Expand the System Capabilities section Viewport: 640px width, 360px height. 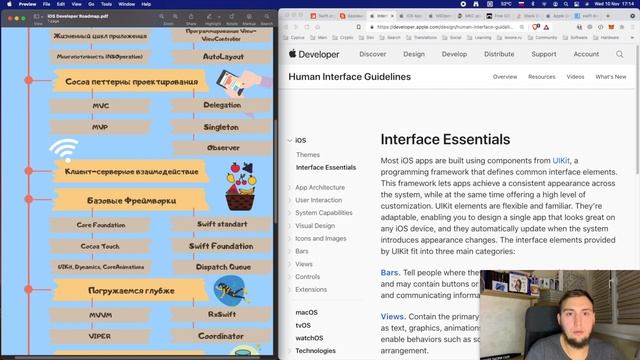point(290,213)
